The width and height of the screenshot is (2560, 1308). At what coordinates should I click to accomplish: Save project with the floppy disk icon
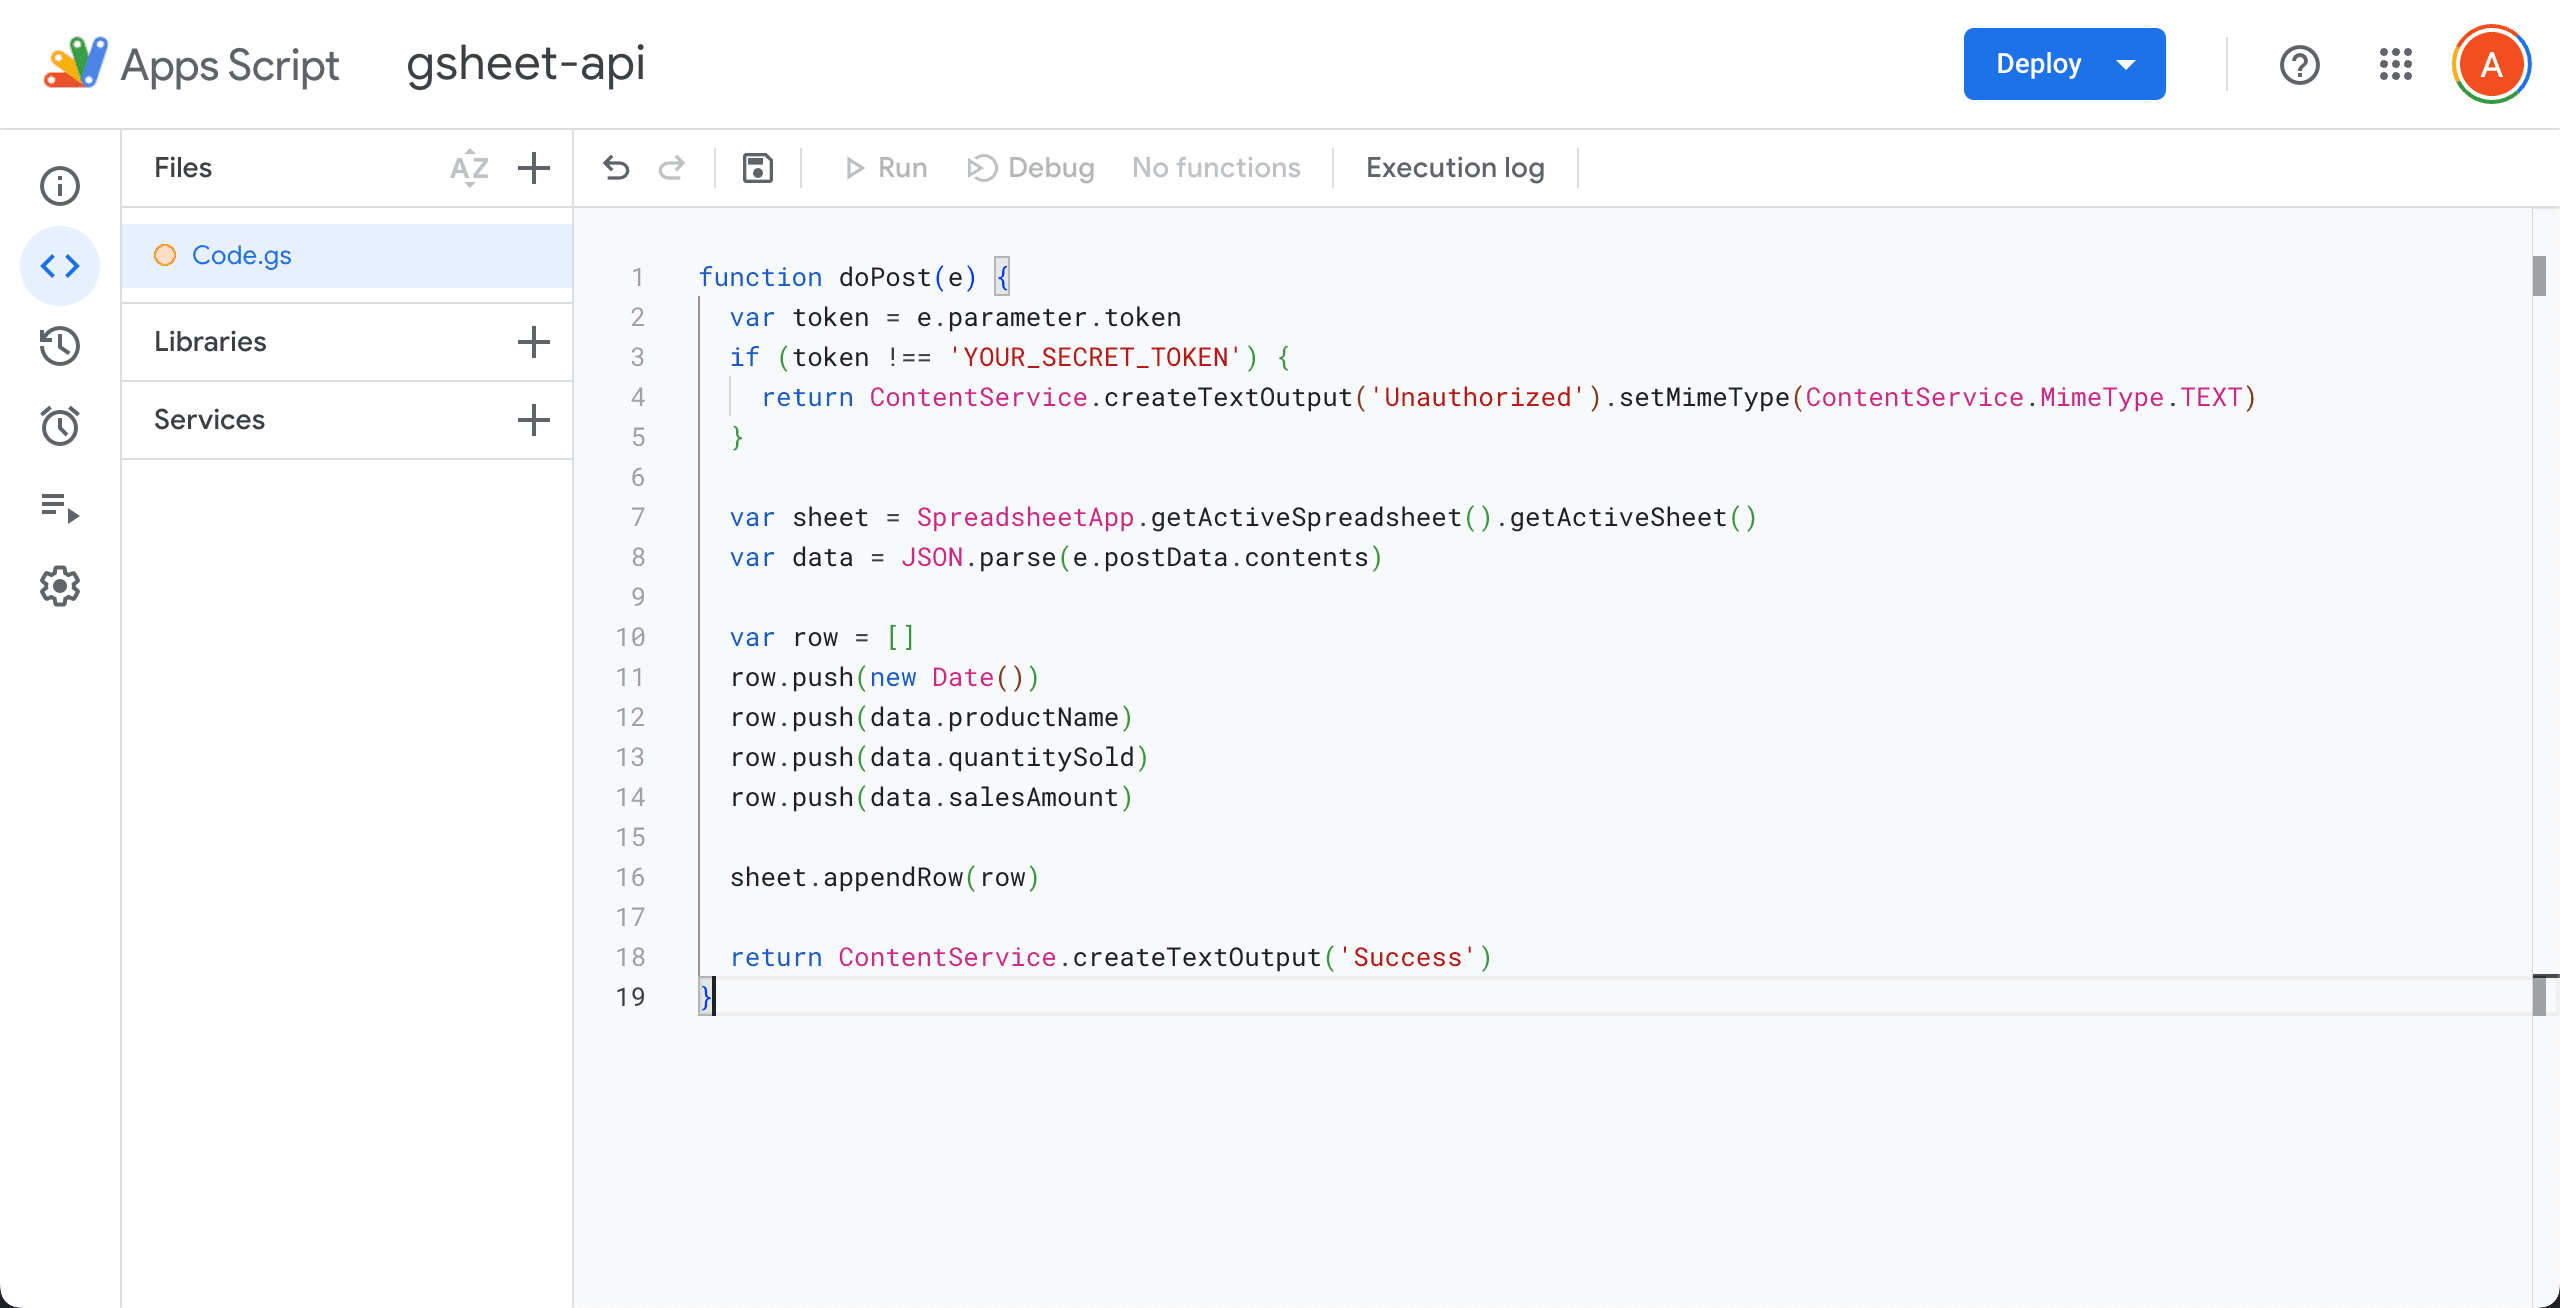pos(758,168)
